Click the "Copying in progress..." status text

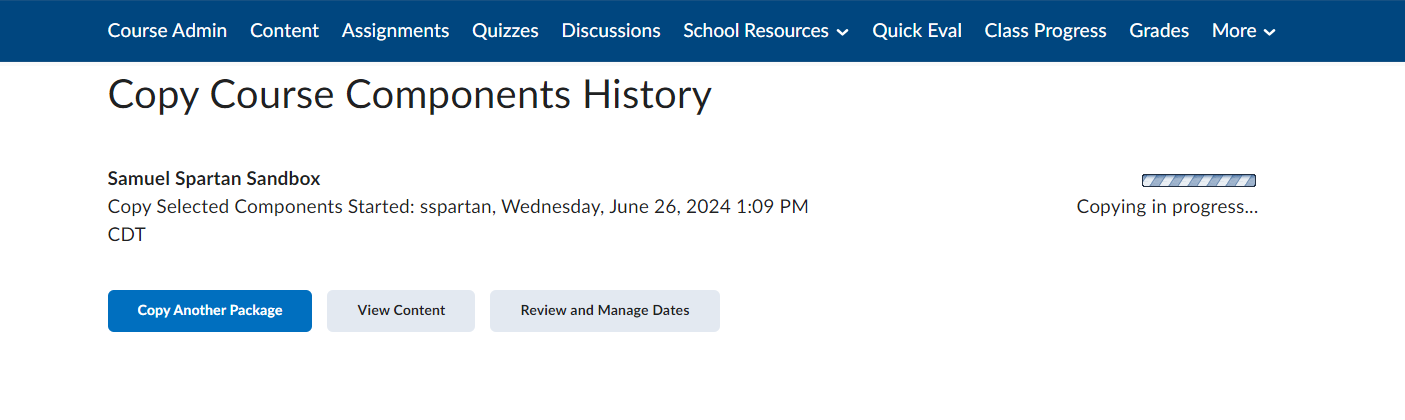click(x=1167, y=207)
